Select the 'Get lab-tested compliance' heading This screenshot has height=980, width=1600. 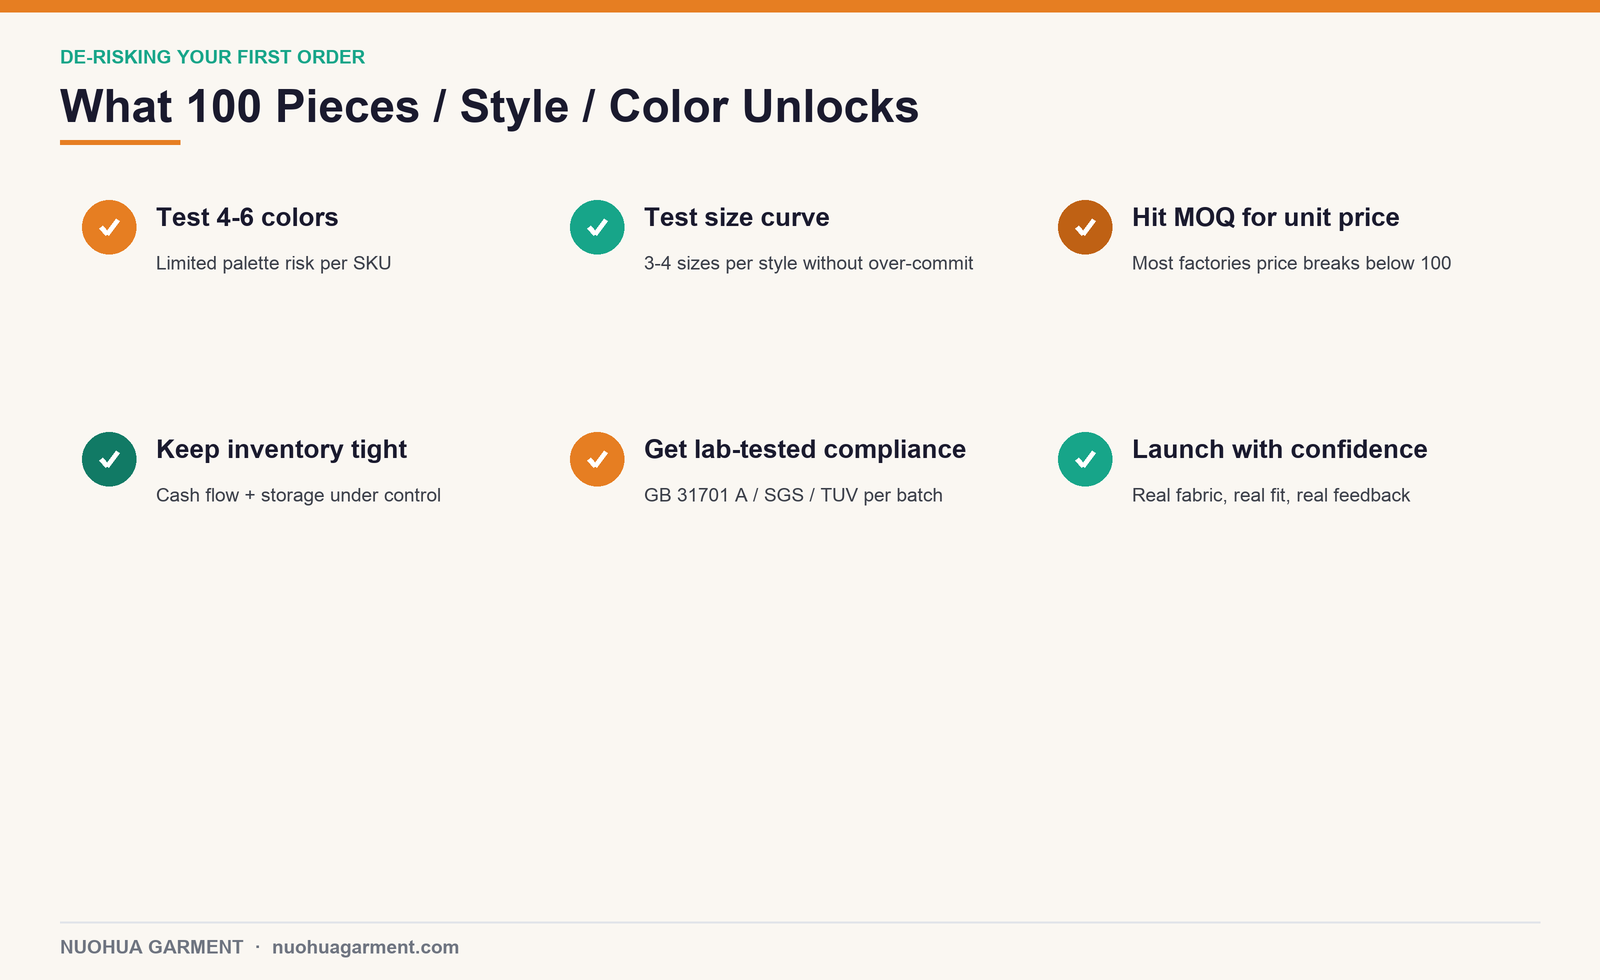coord(805,449)
